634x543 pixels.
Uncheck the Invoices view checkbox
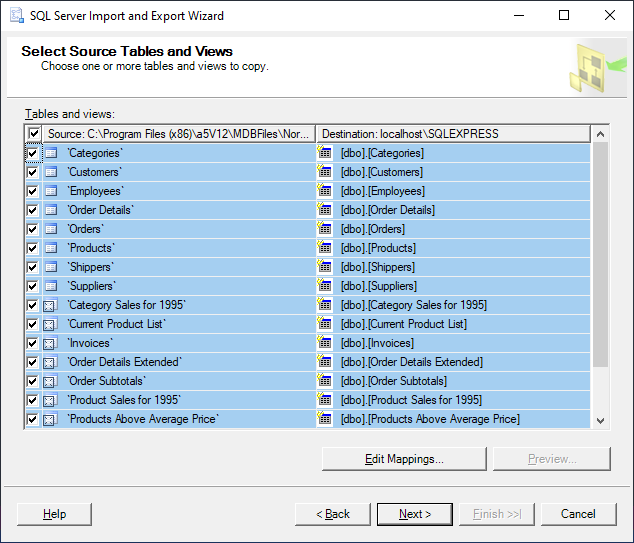(x=32, y=343)
